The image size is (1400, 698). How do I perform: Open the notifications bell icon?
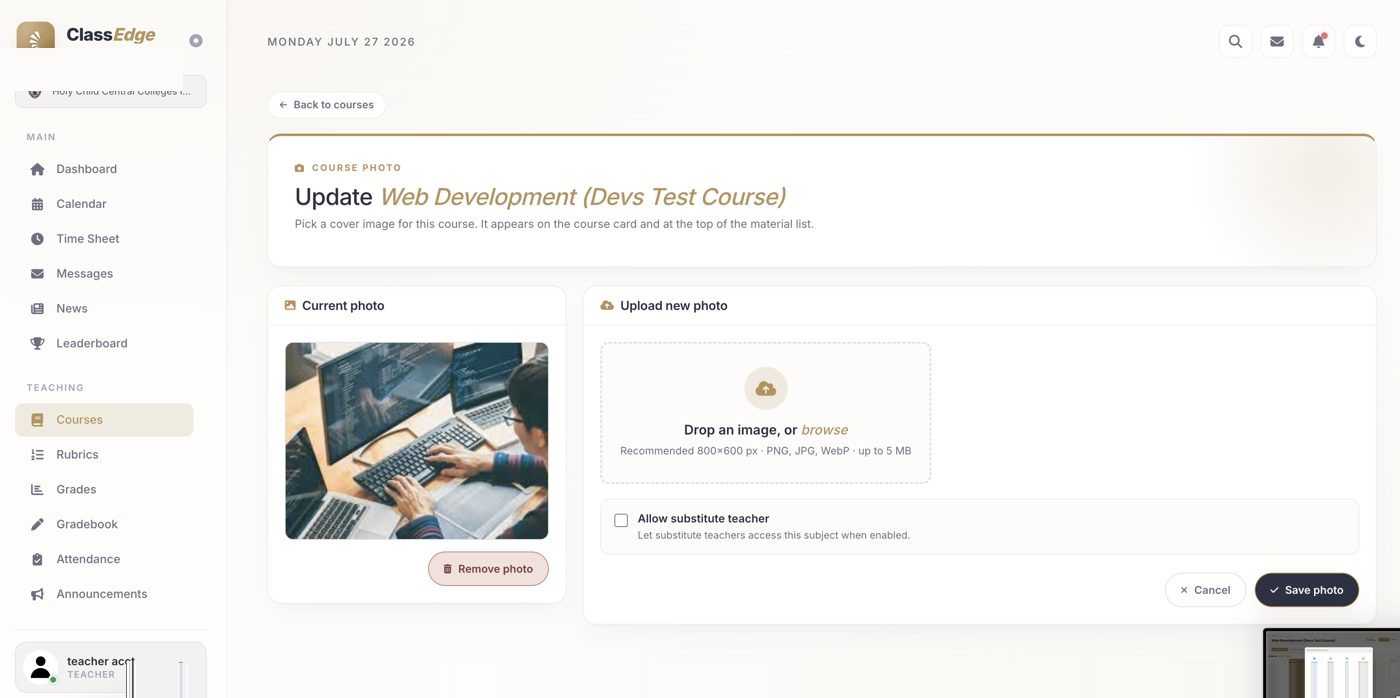pyautogui.click(x=1319, y=41)
